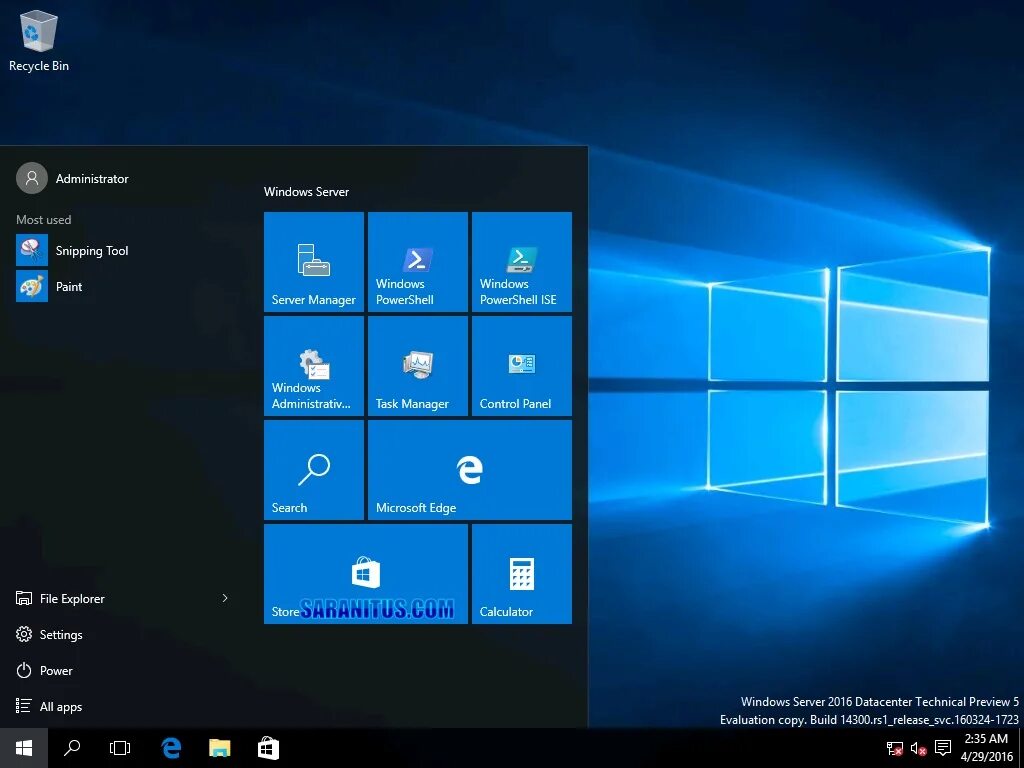
Task: Click the Windows Server group heading
Action: tap(306, 191)
